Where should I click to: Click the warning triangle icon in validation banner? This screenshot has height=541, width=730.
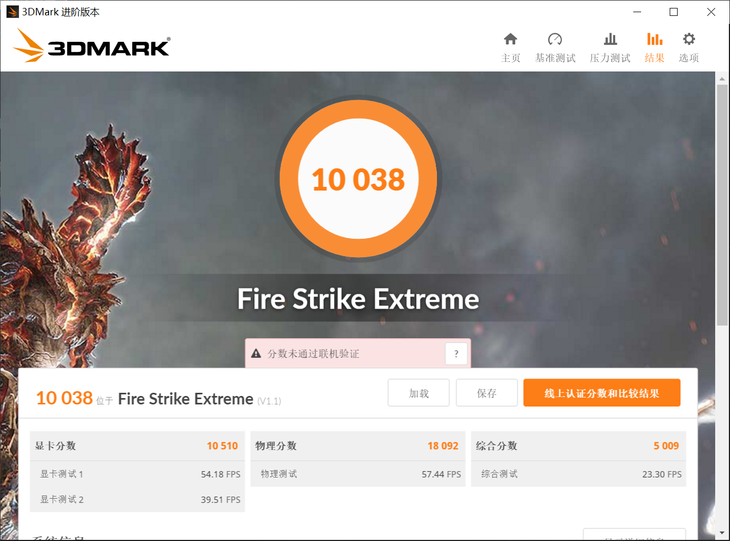[256, 353]
